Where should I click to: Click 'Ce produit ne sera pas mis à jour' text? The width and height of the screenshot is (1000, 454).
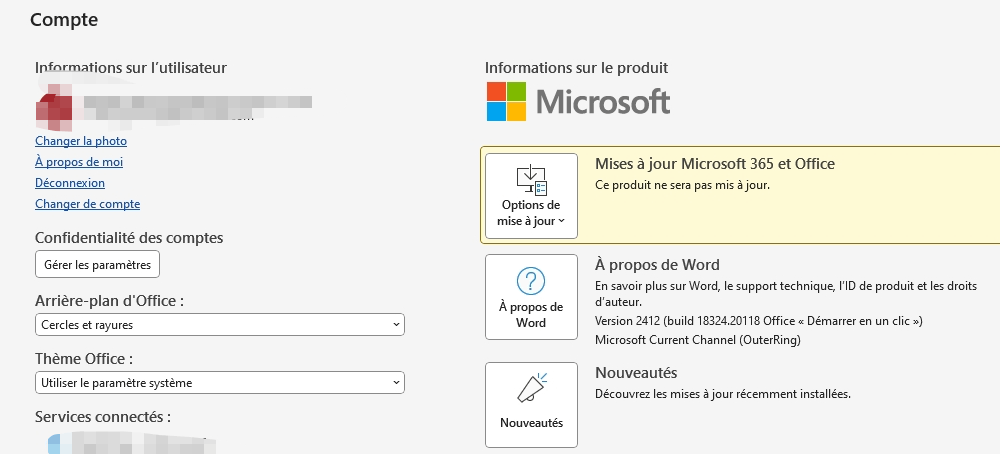682,186
